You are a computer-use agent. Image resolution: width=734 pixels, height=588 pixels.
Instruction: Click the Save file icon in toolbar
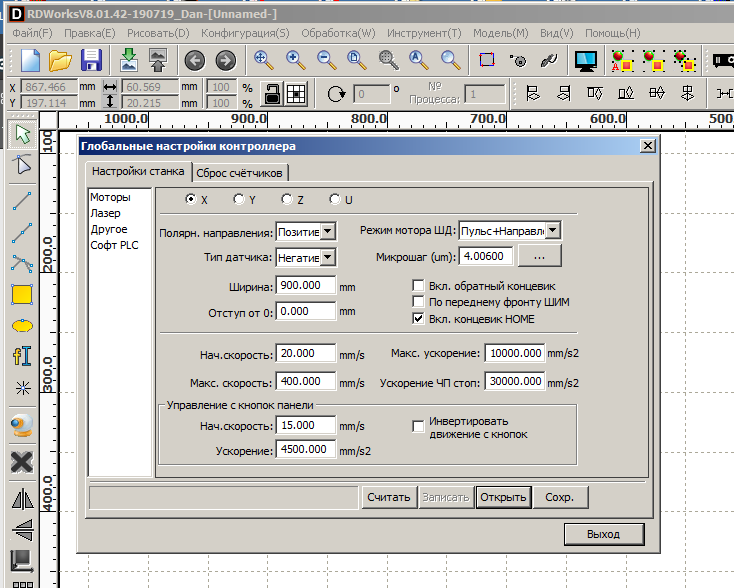(x=92, y=59)
